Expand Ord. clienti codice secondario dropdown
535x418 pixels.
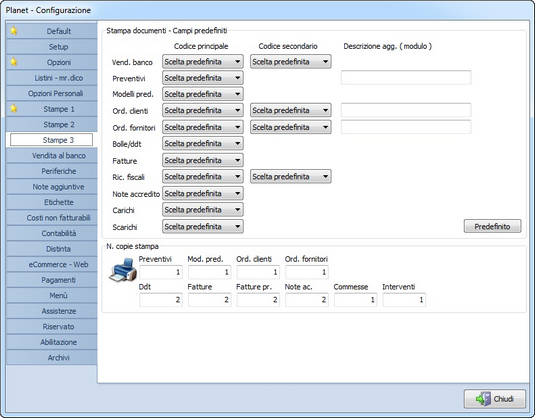pos(290,110)
